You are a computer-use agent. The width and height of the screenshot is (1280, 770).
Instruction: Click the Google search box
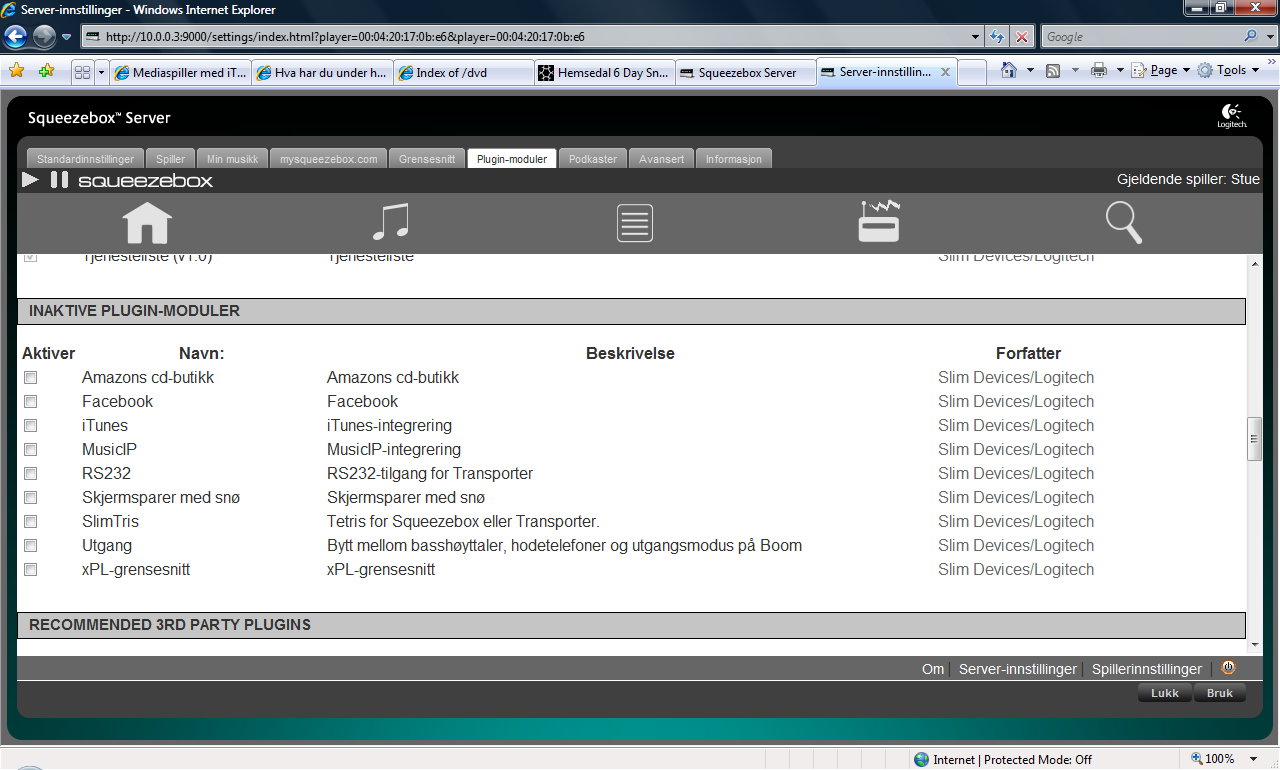click(1140, 37)
